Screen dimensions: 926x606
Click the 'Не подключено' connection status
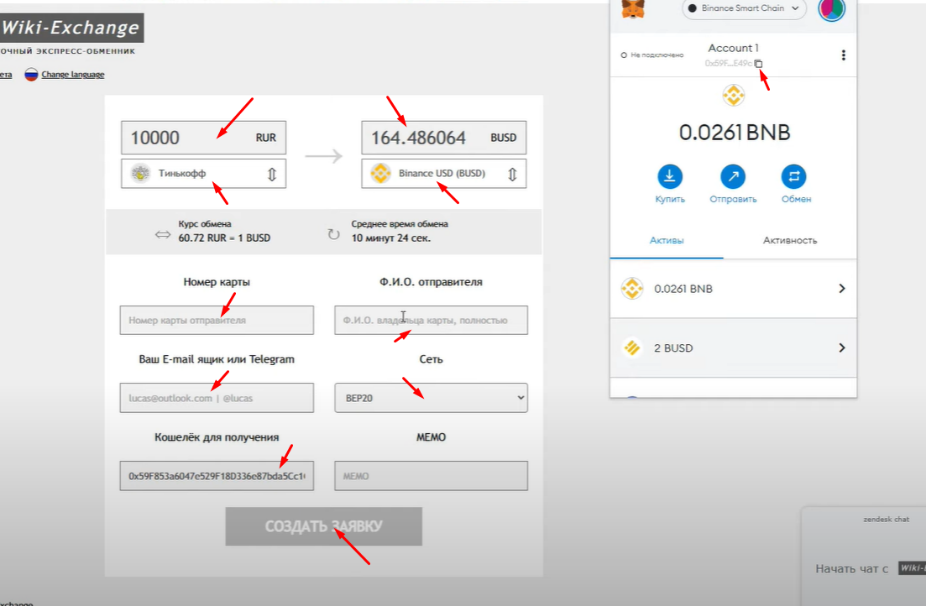pos(652,55)
